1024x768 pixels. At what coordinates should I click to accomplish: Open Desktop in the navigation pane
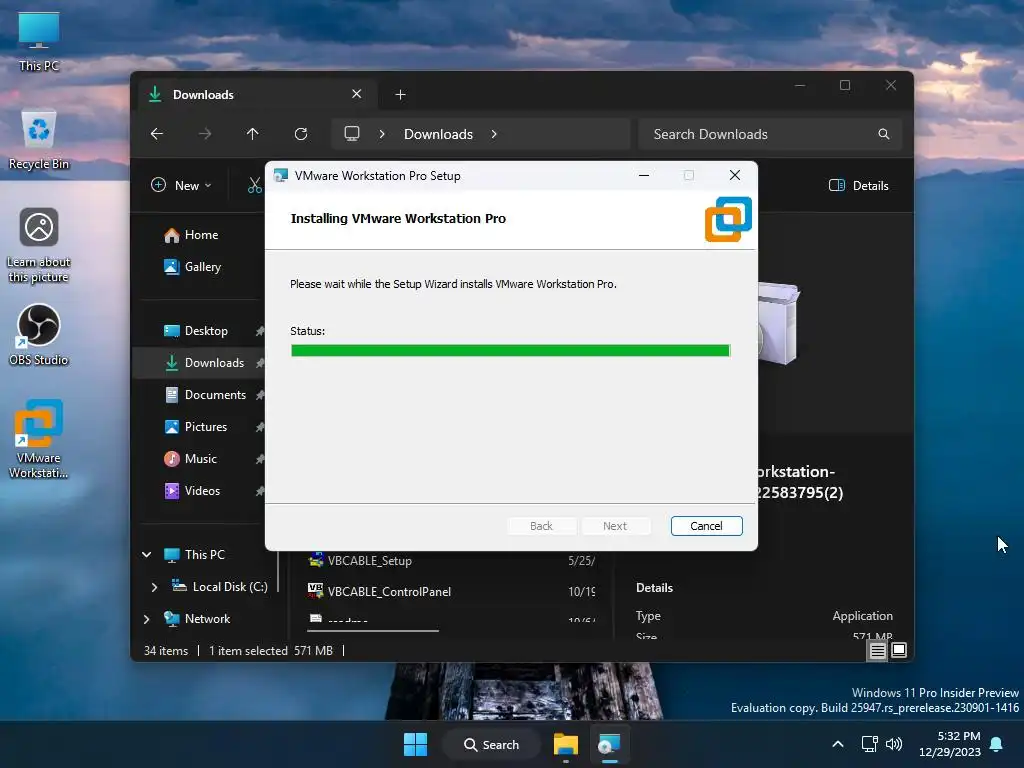206,330
